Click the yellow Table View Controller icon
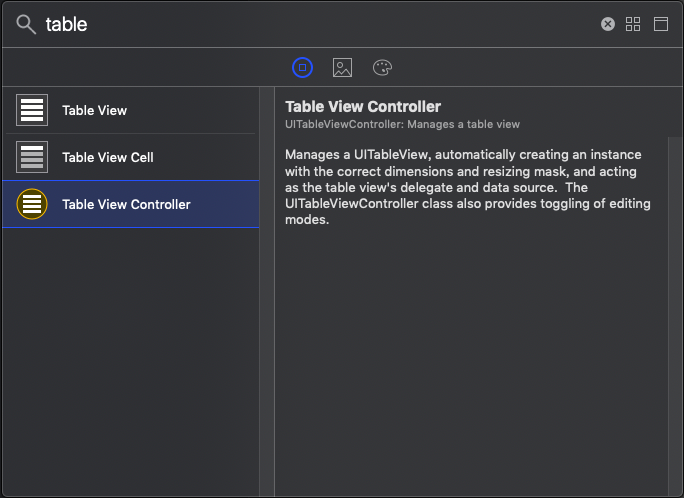Screen dimensions: 684x498 [x=32, y=204]
